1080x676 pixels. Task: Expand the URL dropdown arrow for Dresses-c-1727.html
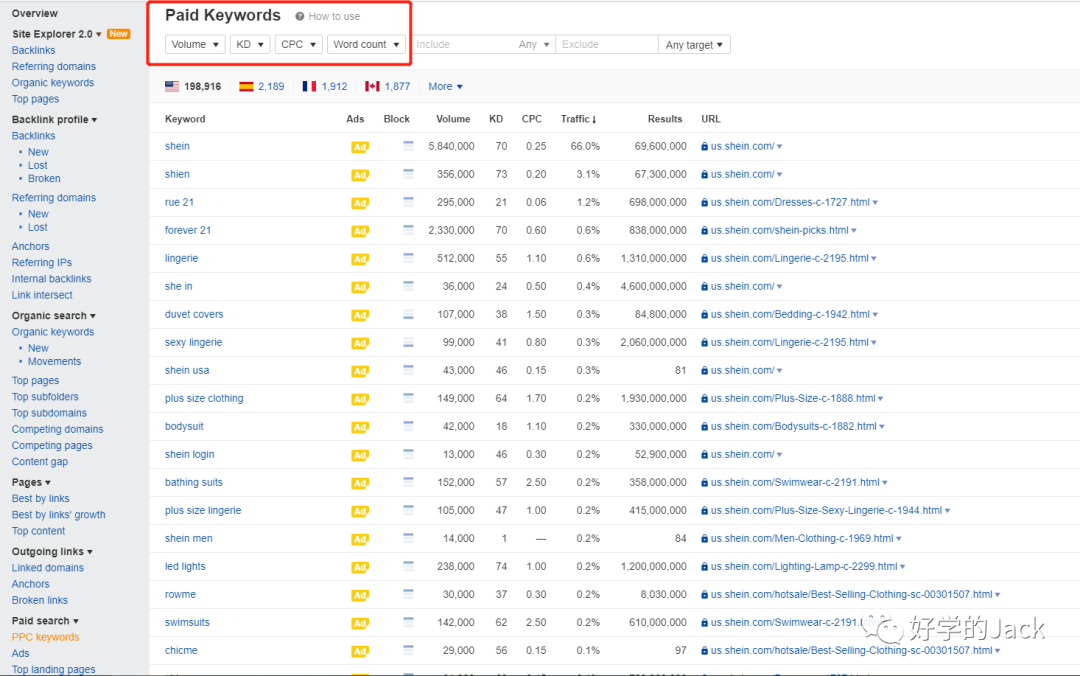click(x=875, y=203)
